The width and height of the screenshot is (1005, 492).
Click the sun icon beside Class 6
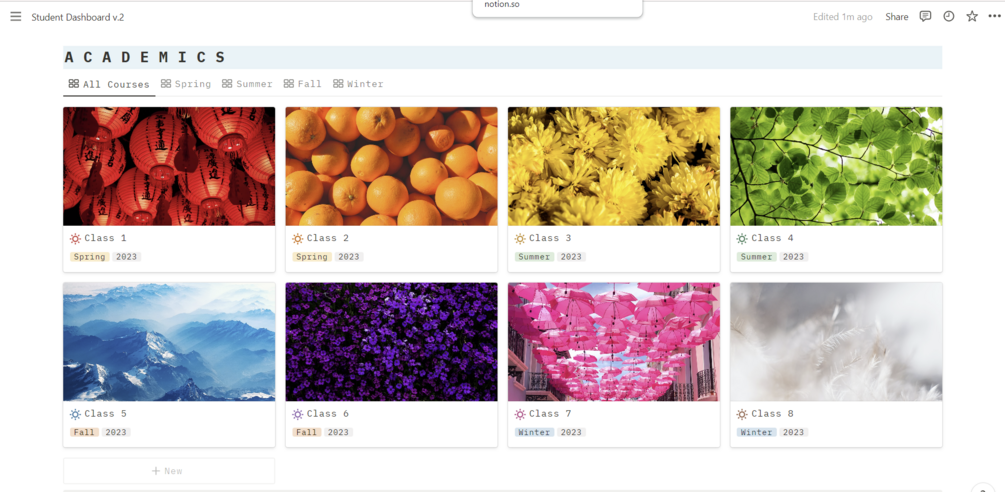click(297, 414)
